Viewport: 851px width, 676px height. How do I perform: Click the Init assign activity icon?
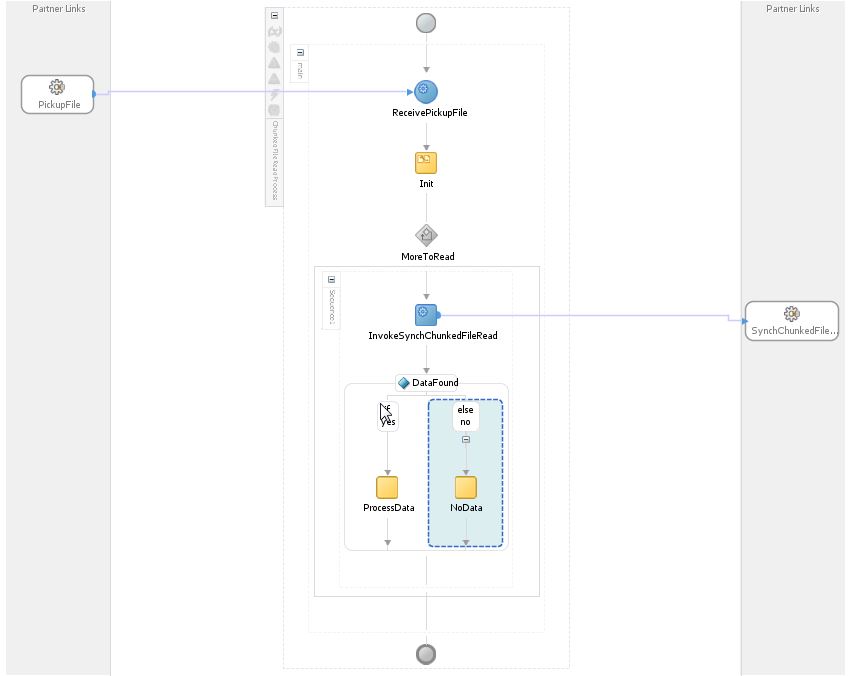(426, 163)
